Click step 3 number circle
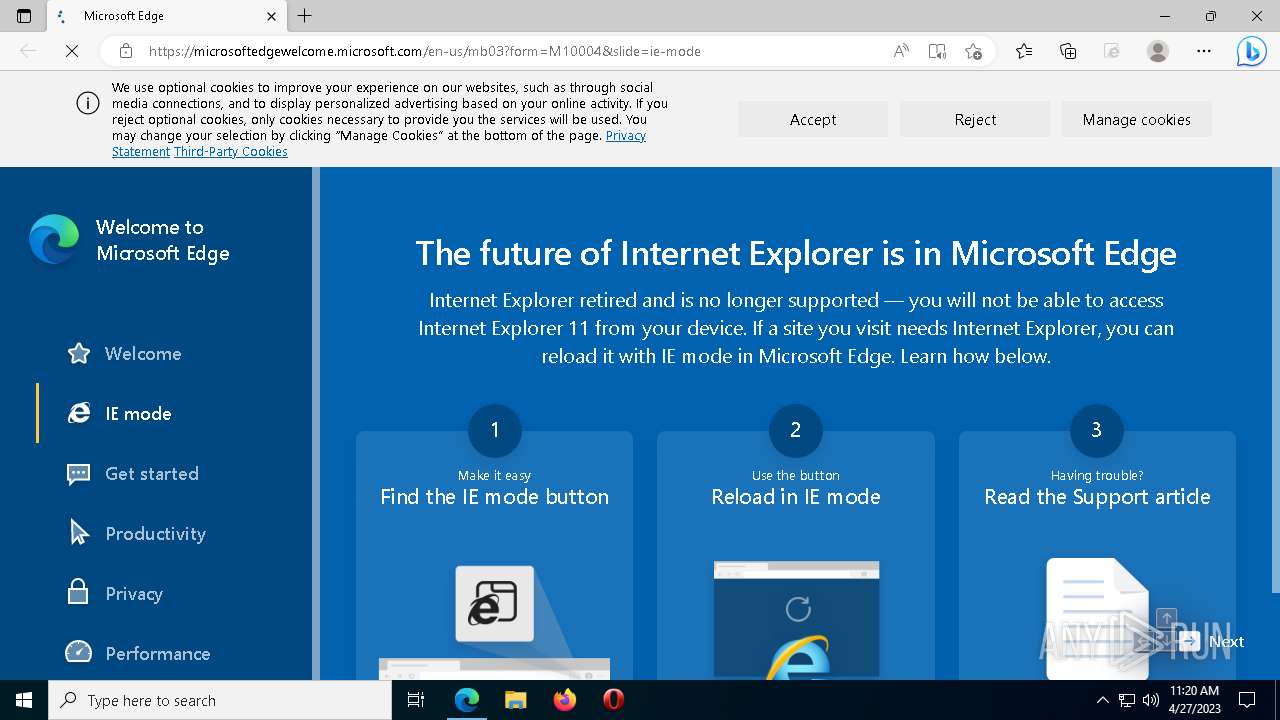The width and height of the screenshot is (1280, 720). (x=1096, y=430)
